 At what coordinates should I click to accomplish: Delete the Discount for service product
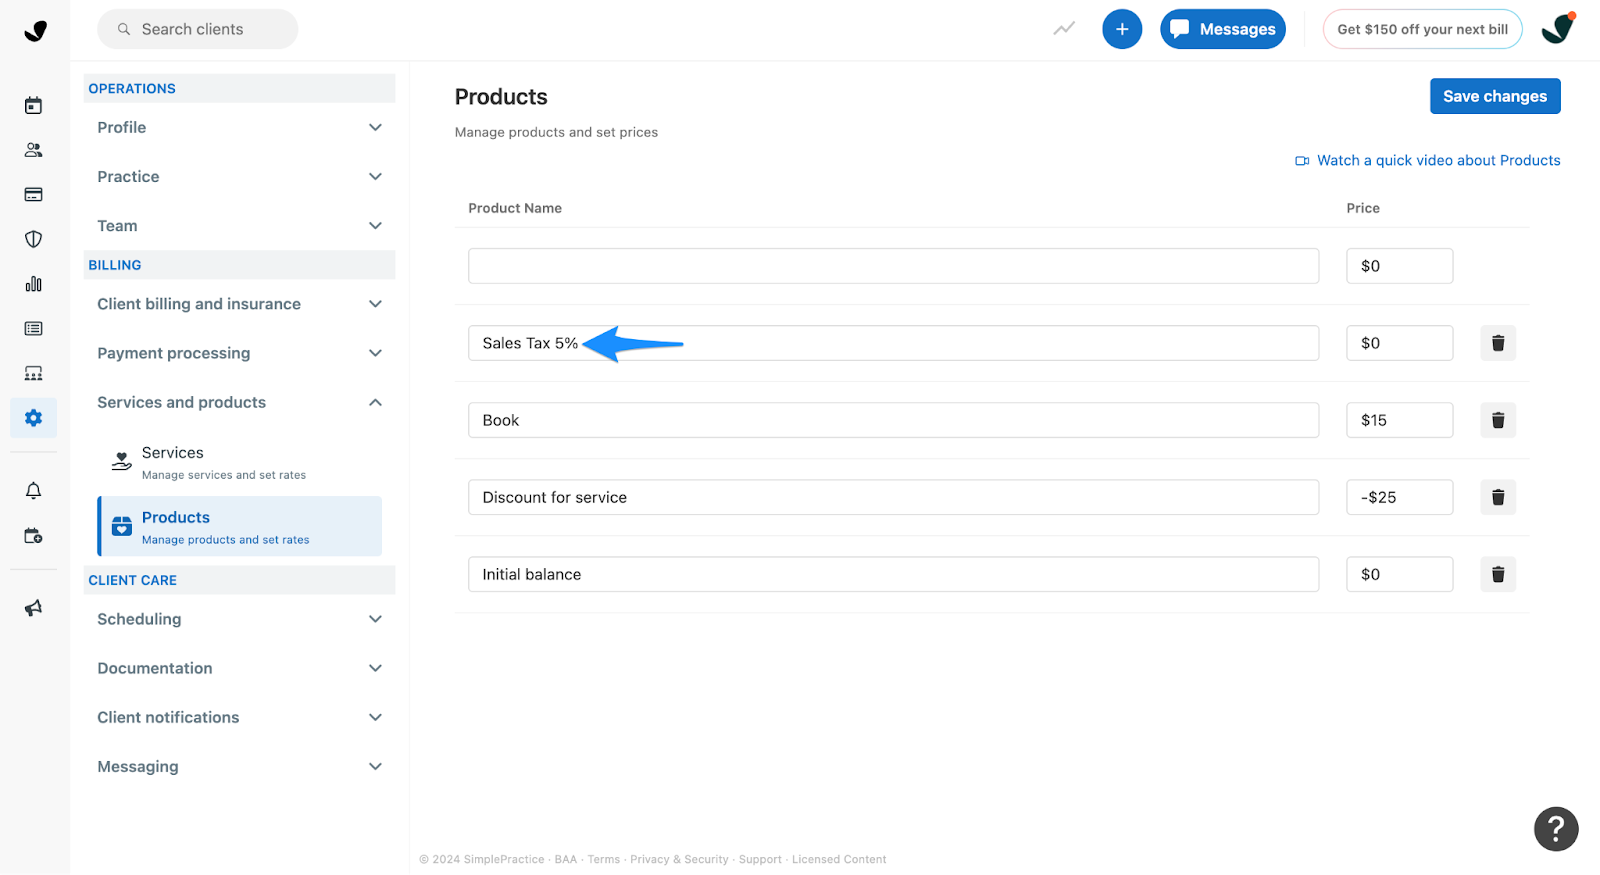click(x=1498, y=497)
